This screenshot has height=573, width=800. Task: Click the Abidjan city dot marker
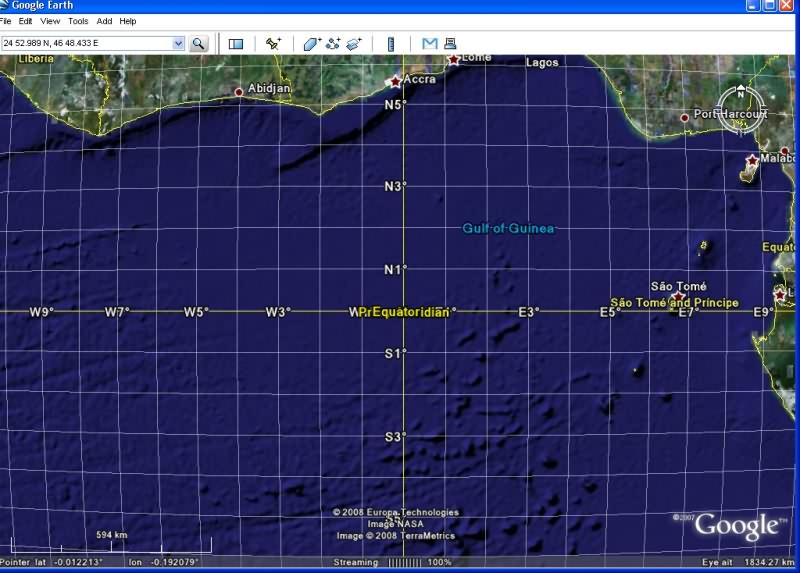[239, 92]
